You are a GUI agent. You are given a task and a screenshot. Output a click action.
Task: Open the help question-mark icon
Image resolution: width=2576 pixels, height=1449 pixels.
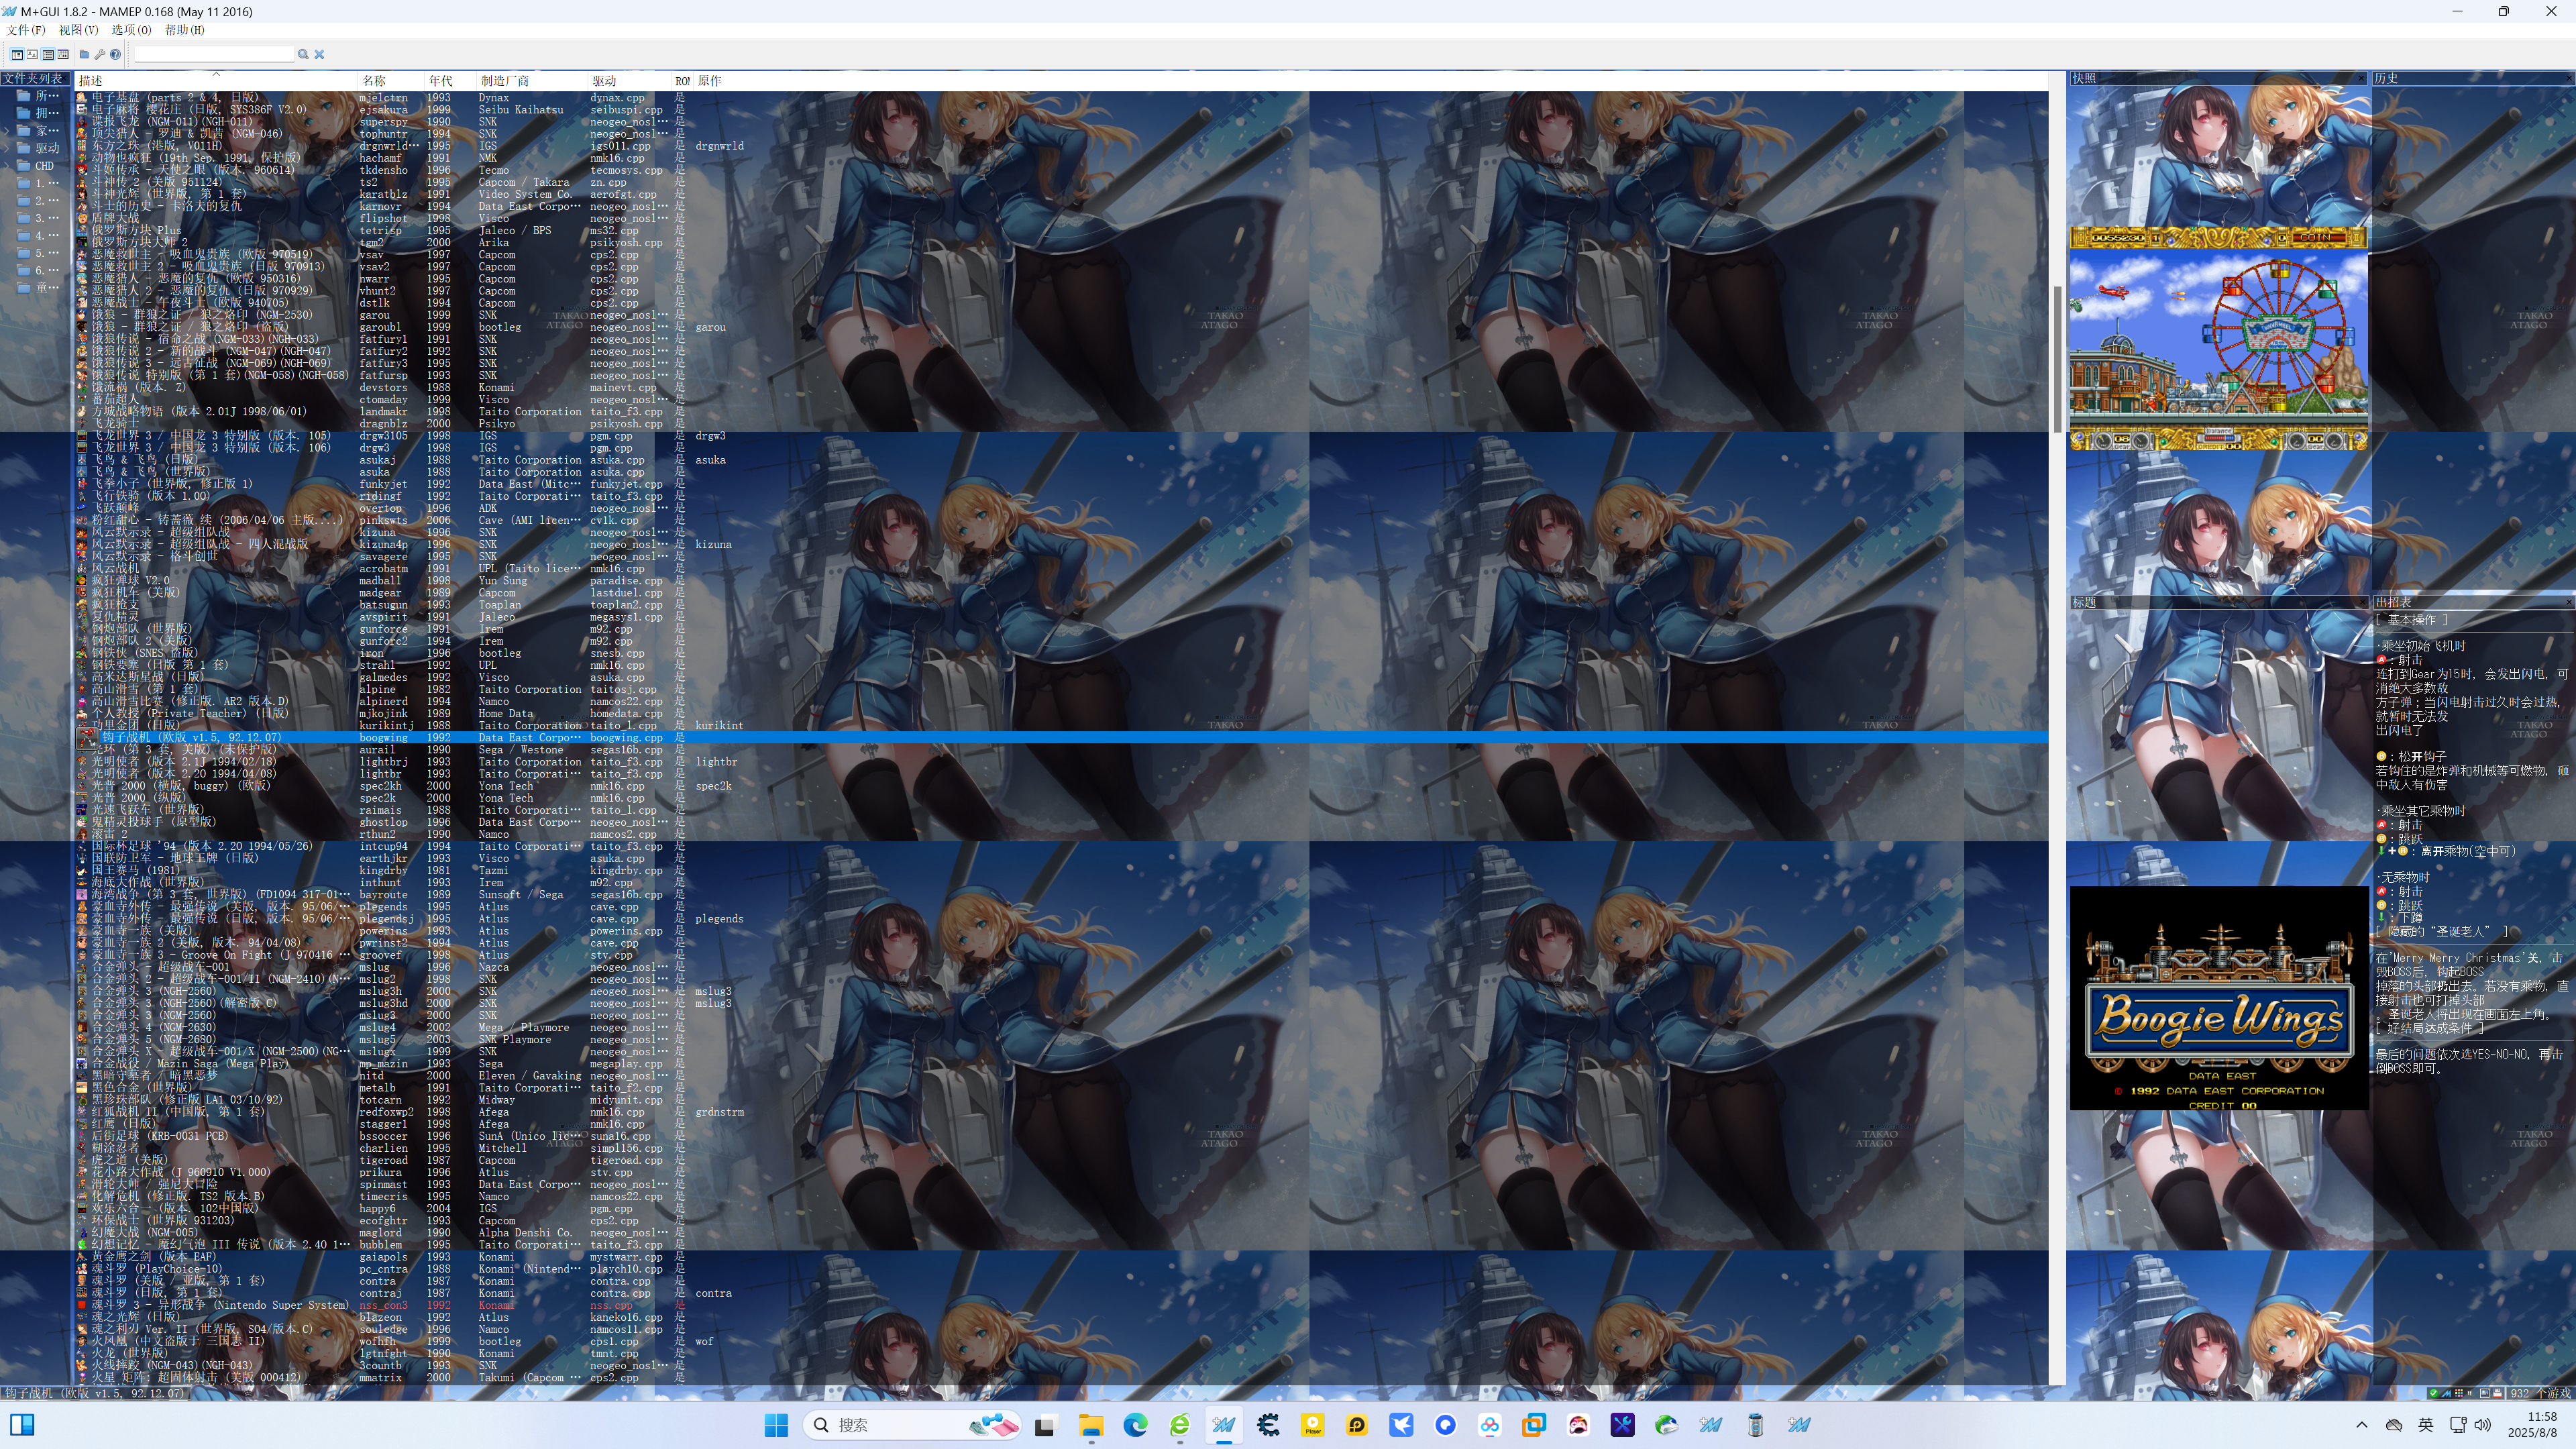pos(115,54)
